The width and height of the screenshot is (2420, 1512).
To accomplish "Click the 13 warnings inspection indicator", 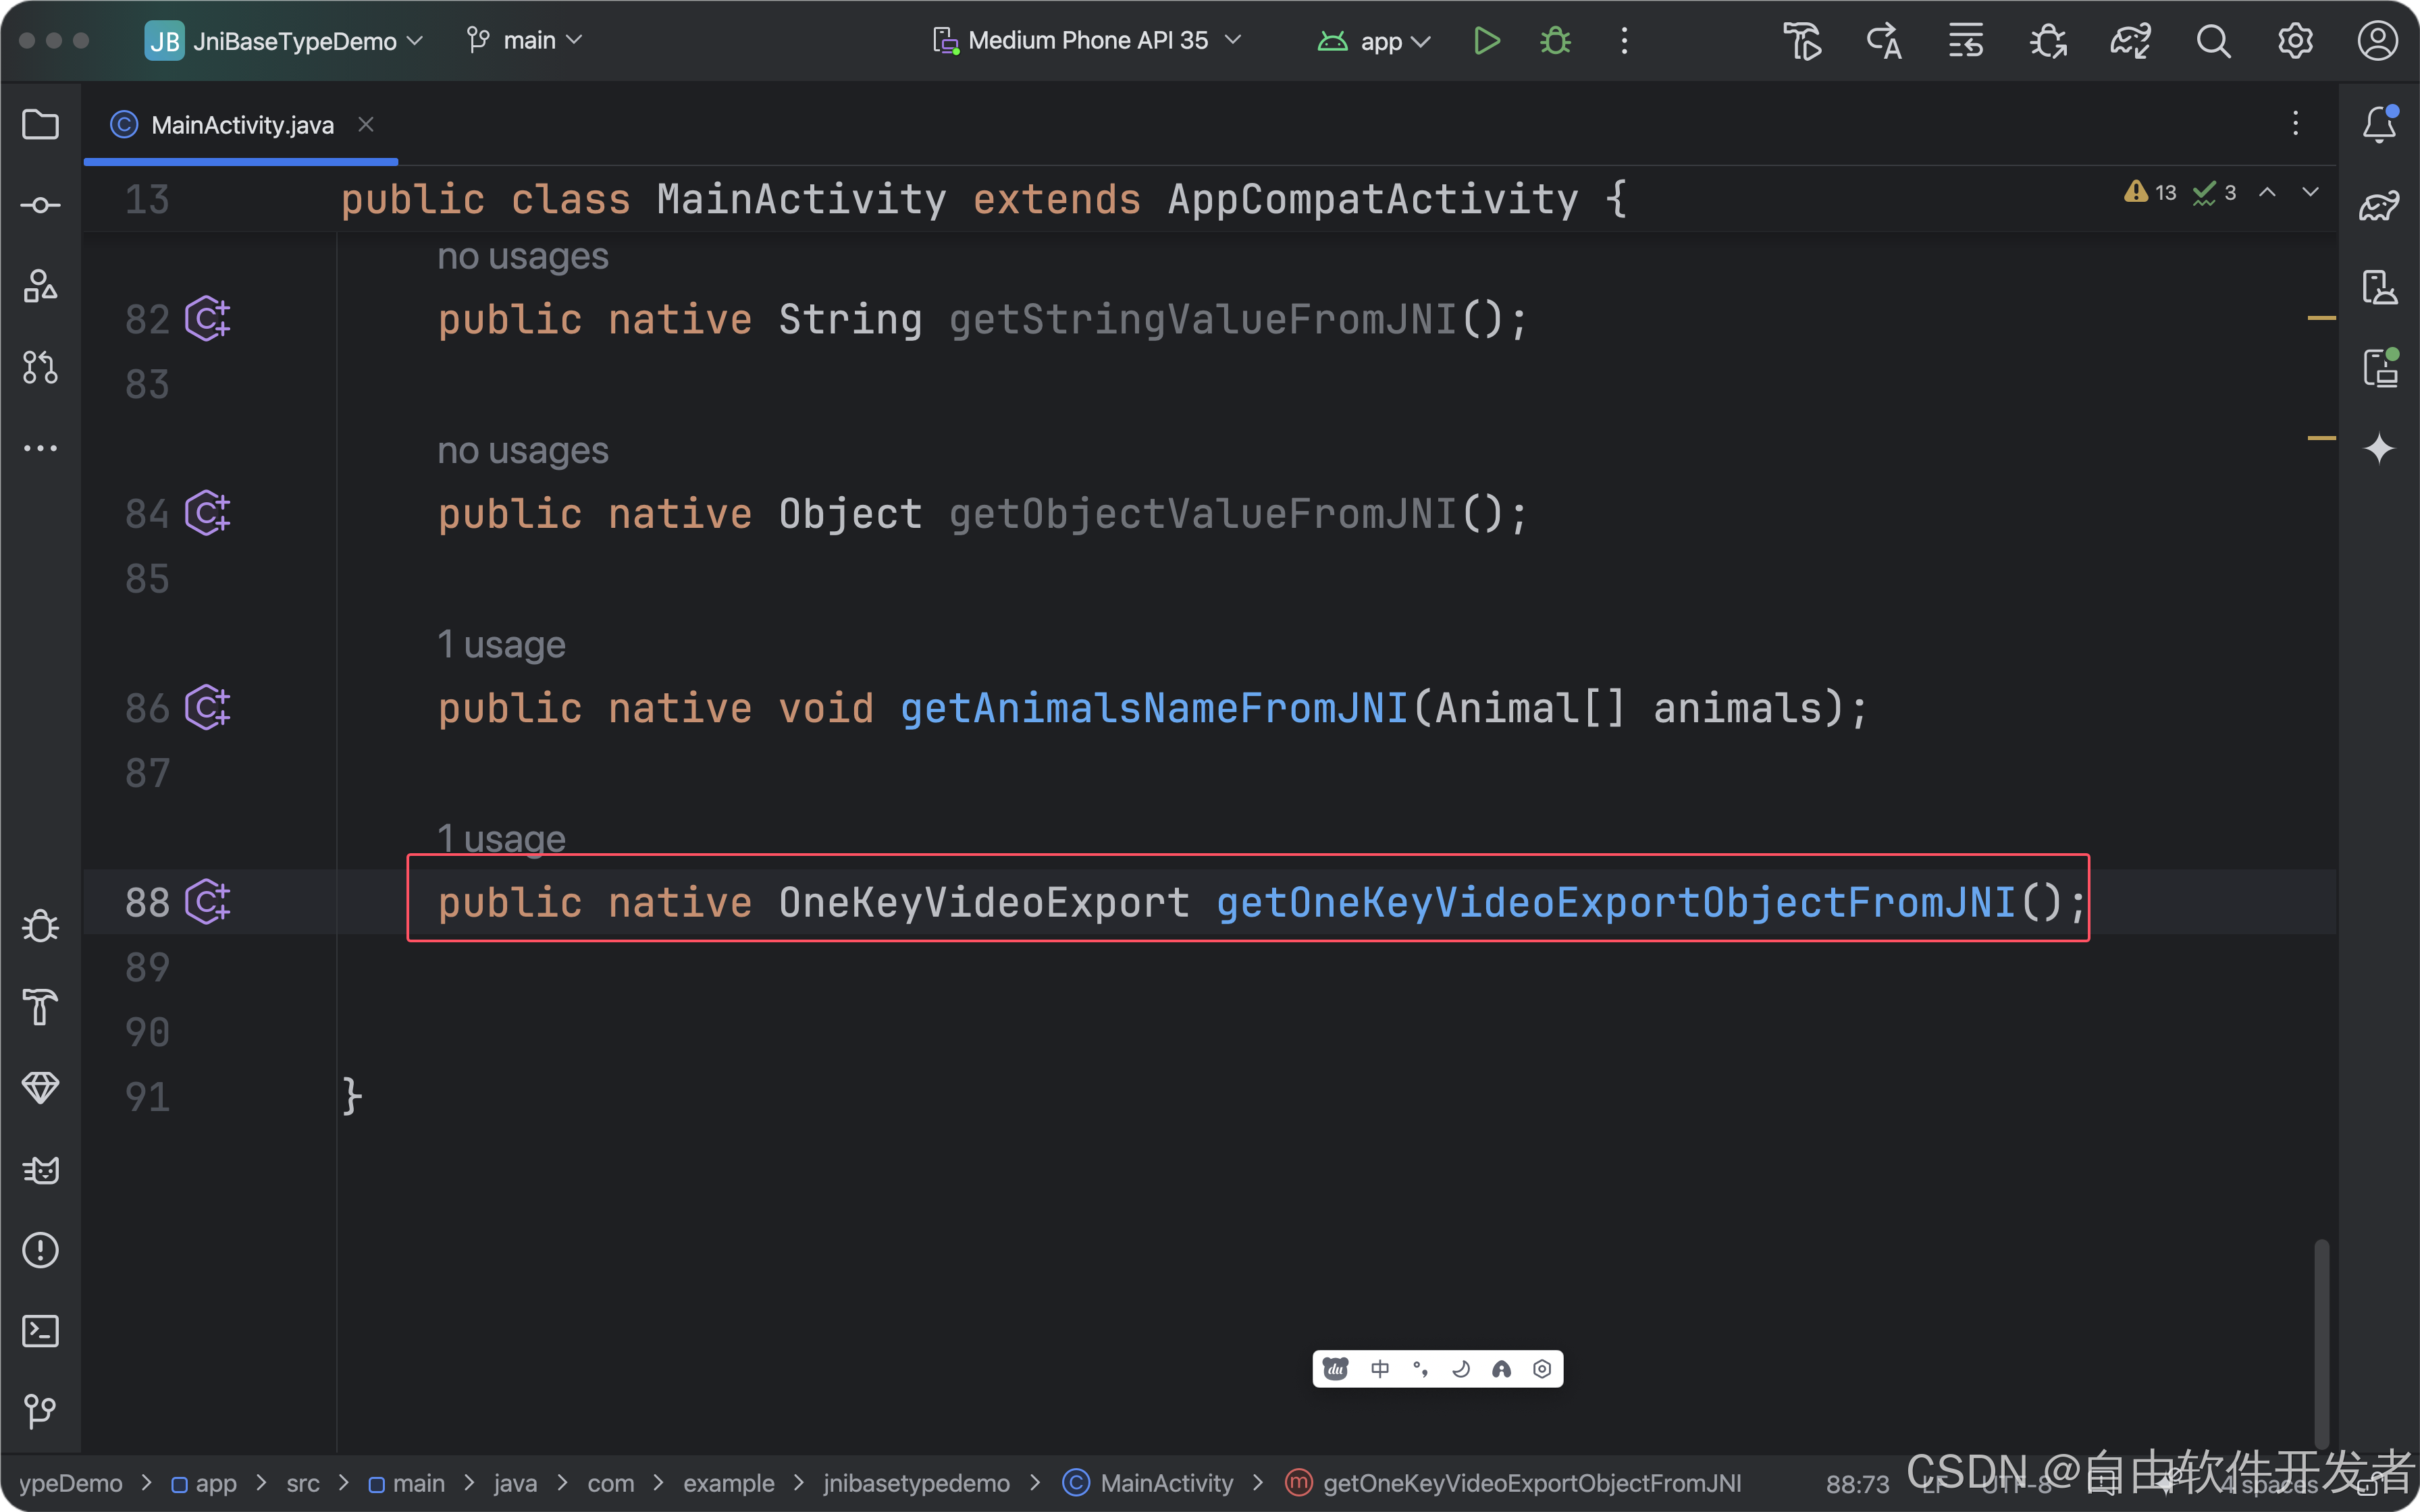I will (2151, 192).
